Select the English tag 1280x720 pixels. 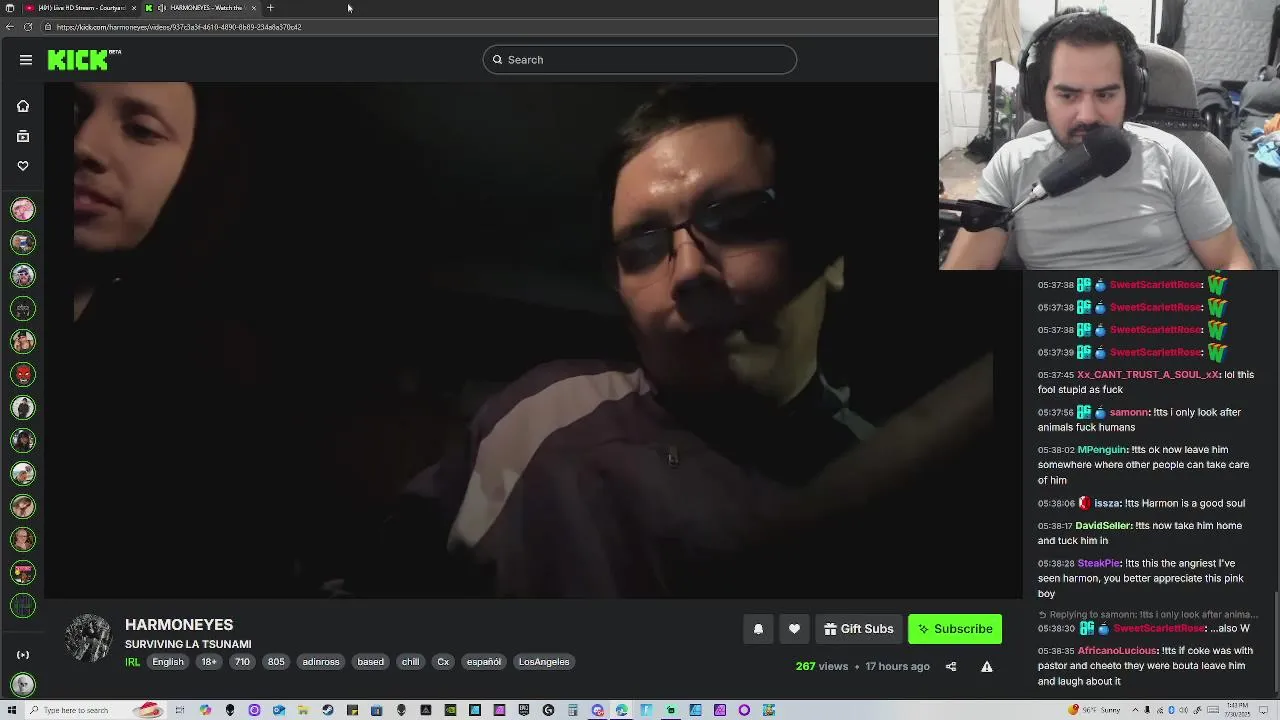[x=168, y=662]
